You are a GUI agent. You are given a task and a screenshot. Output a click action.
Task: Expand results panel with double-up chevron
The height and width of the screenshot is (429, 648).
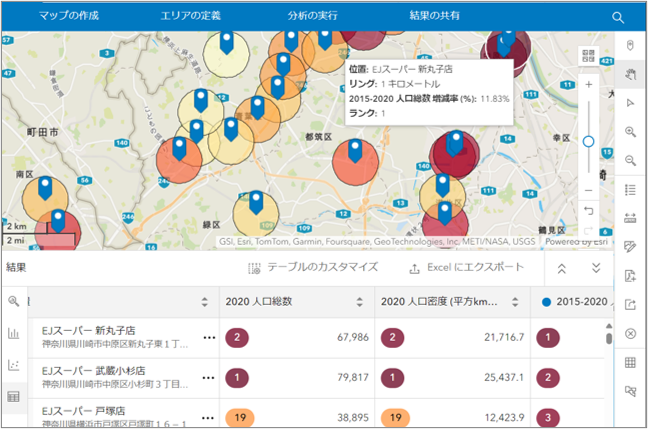point(562,268)
